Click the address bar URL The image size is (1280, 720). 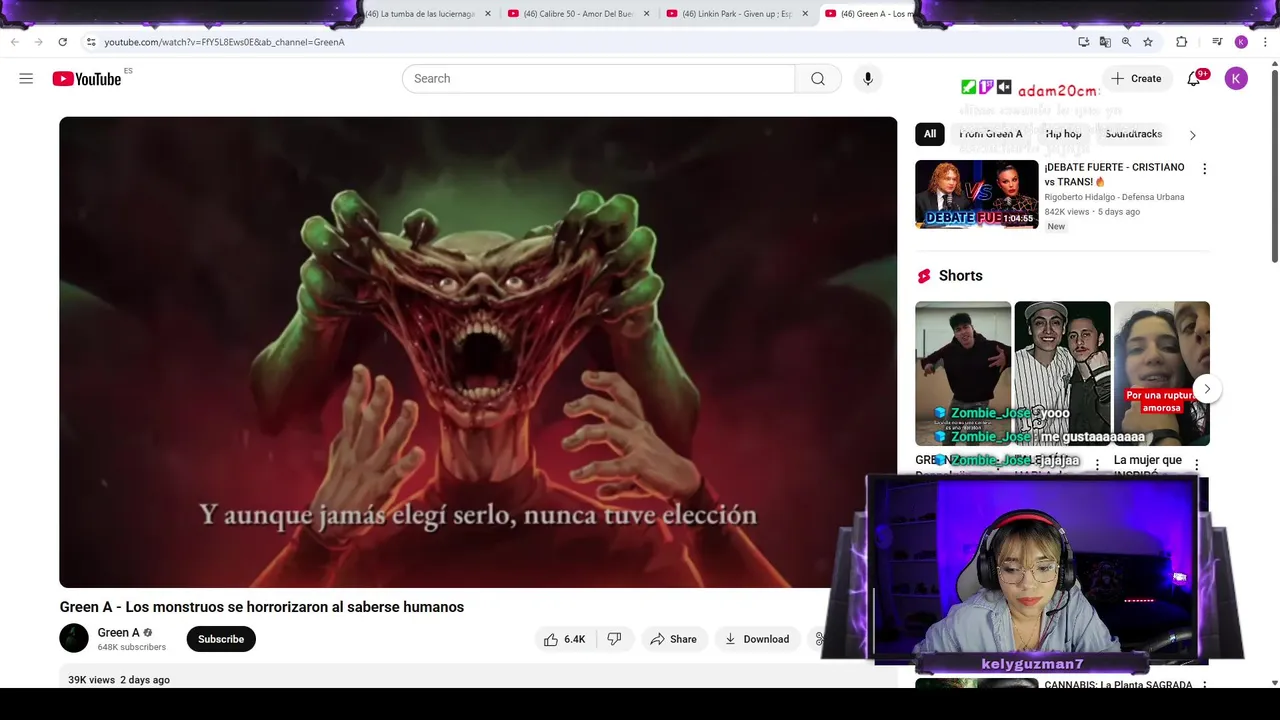point(224,42)
